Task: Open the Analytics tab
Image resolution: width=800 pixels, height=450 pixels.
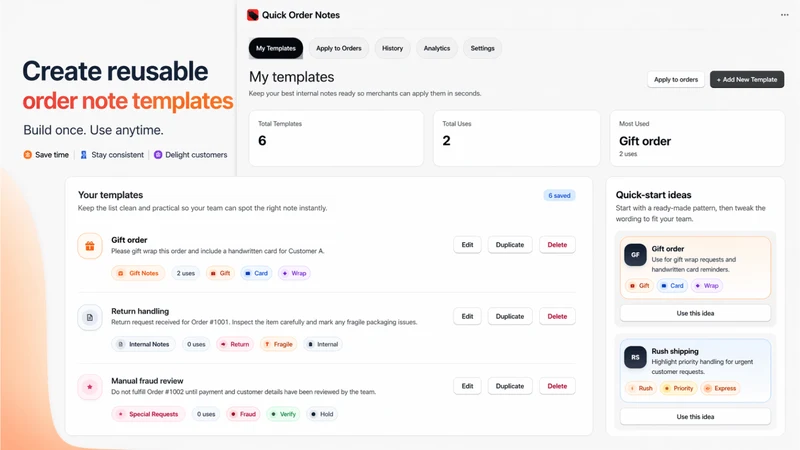Action: [437, 48]
